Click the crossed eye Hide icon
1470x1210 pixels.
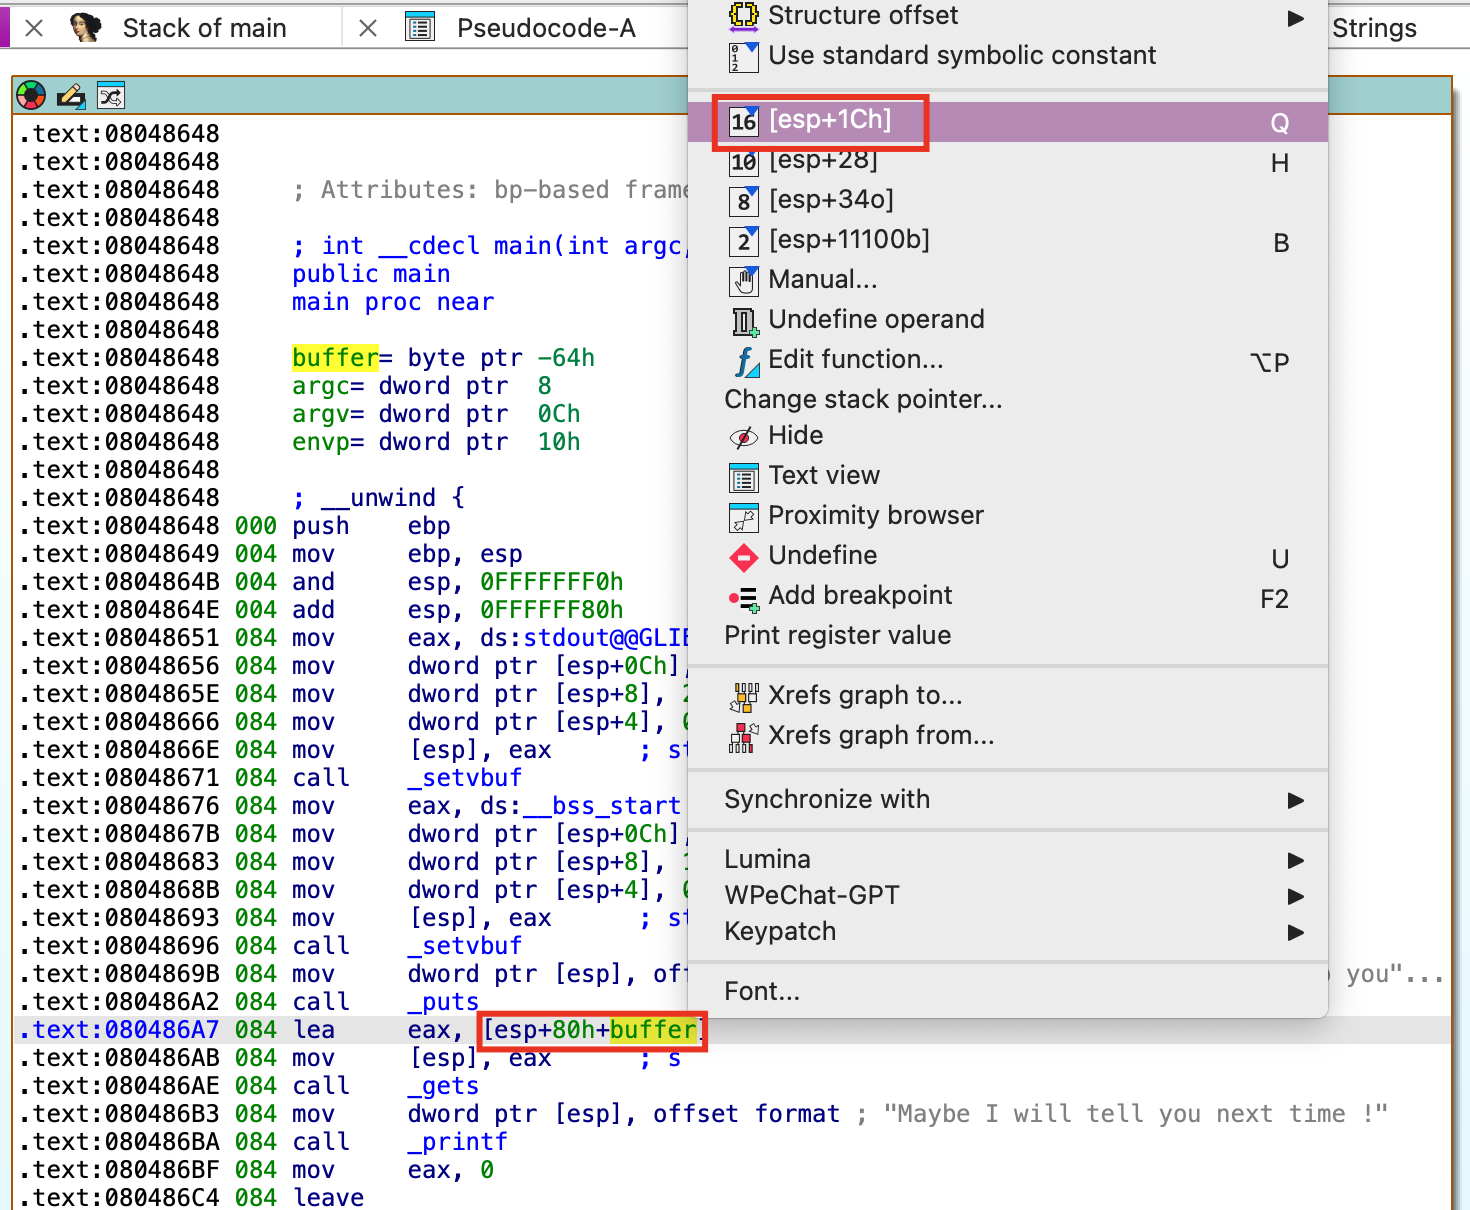click(x=744, y=437)
